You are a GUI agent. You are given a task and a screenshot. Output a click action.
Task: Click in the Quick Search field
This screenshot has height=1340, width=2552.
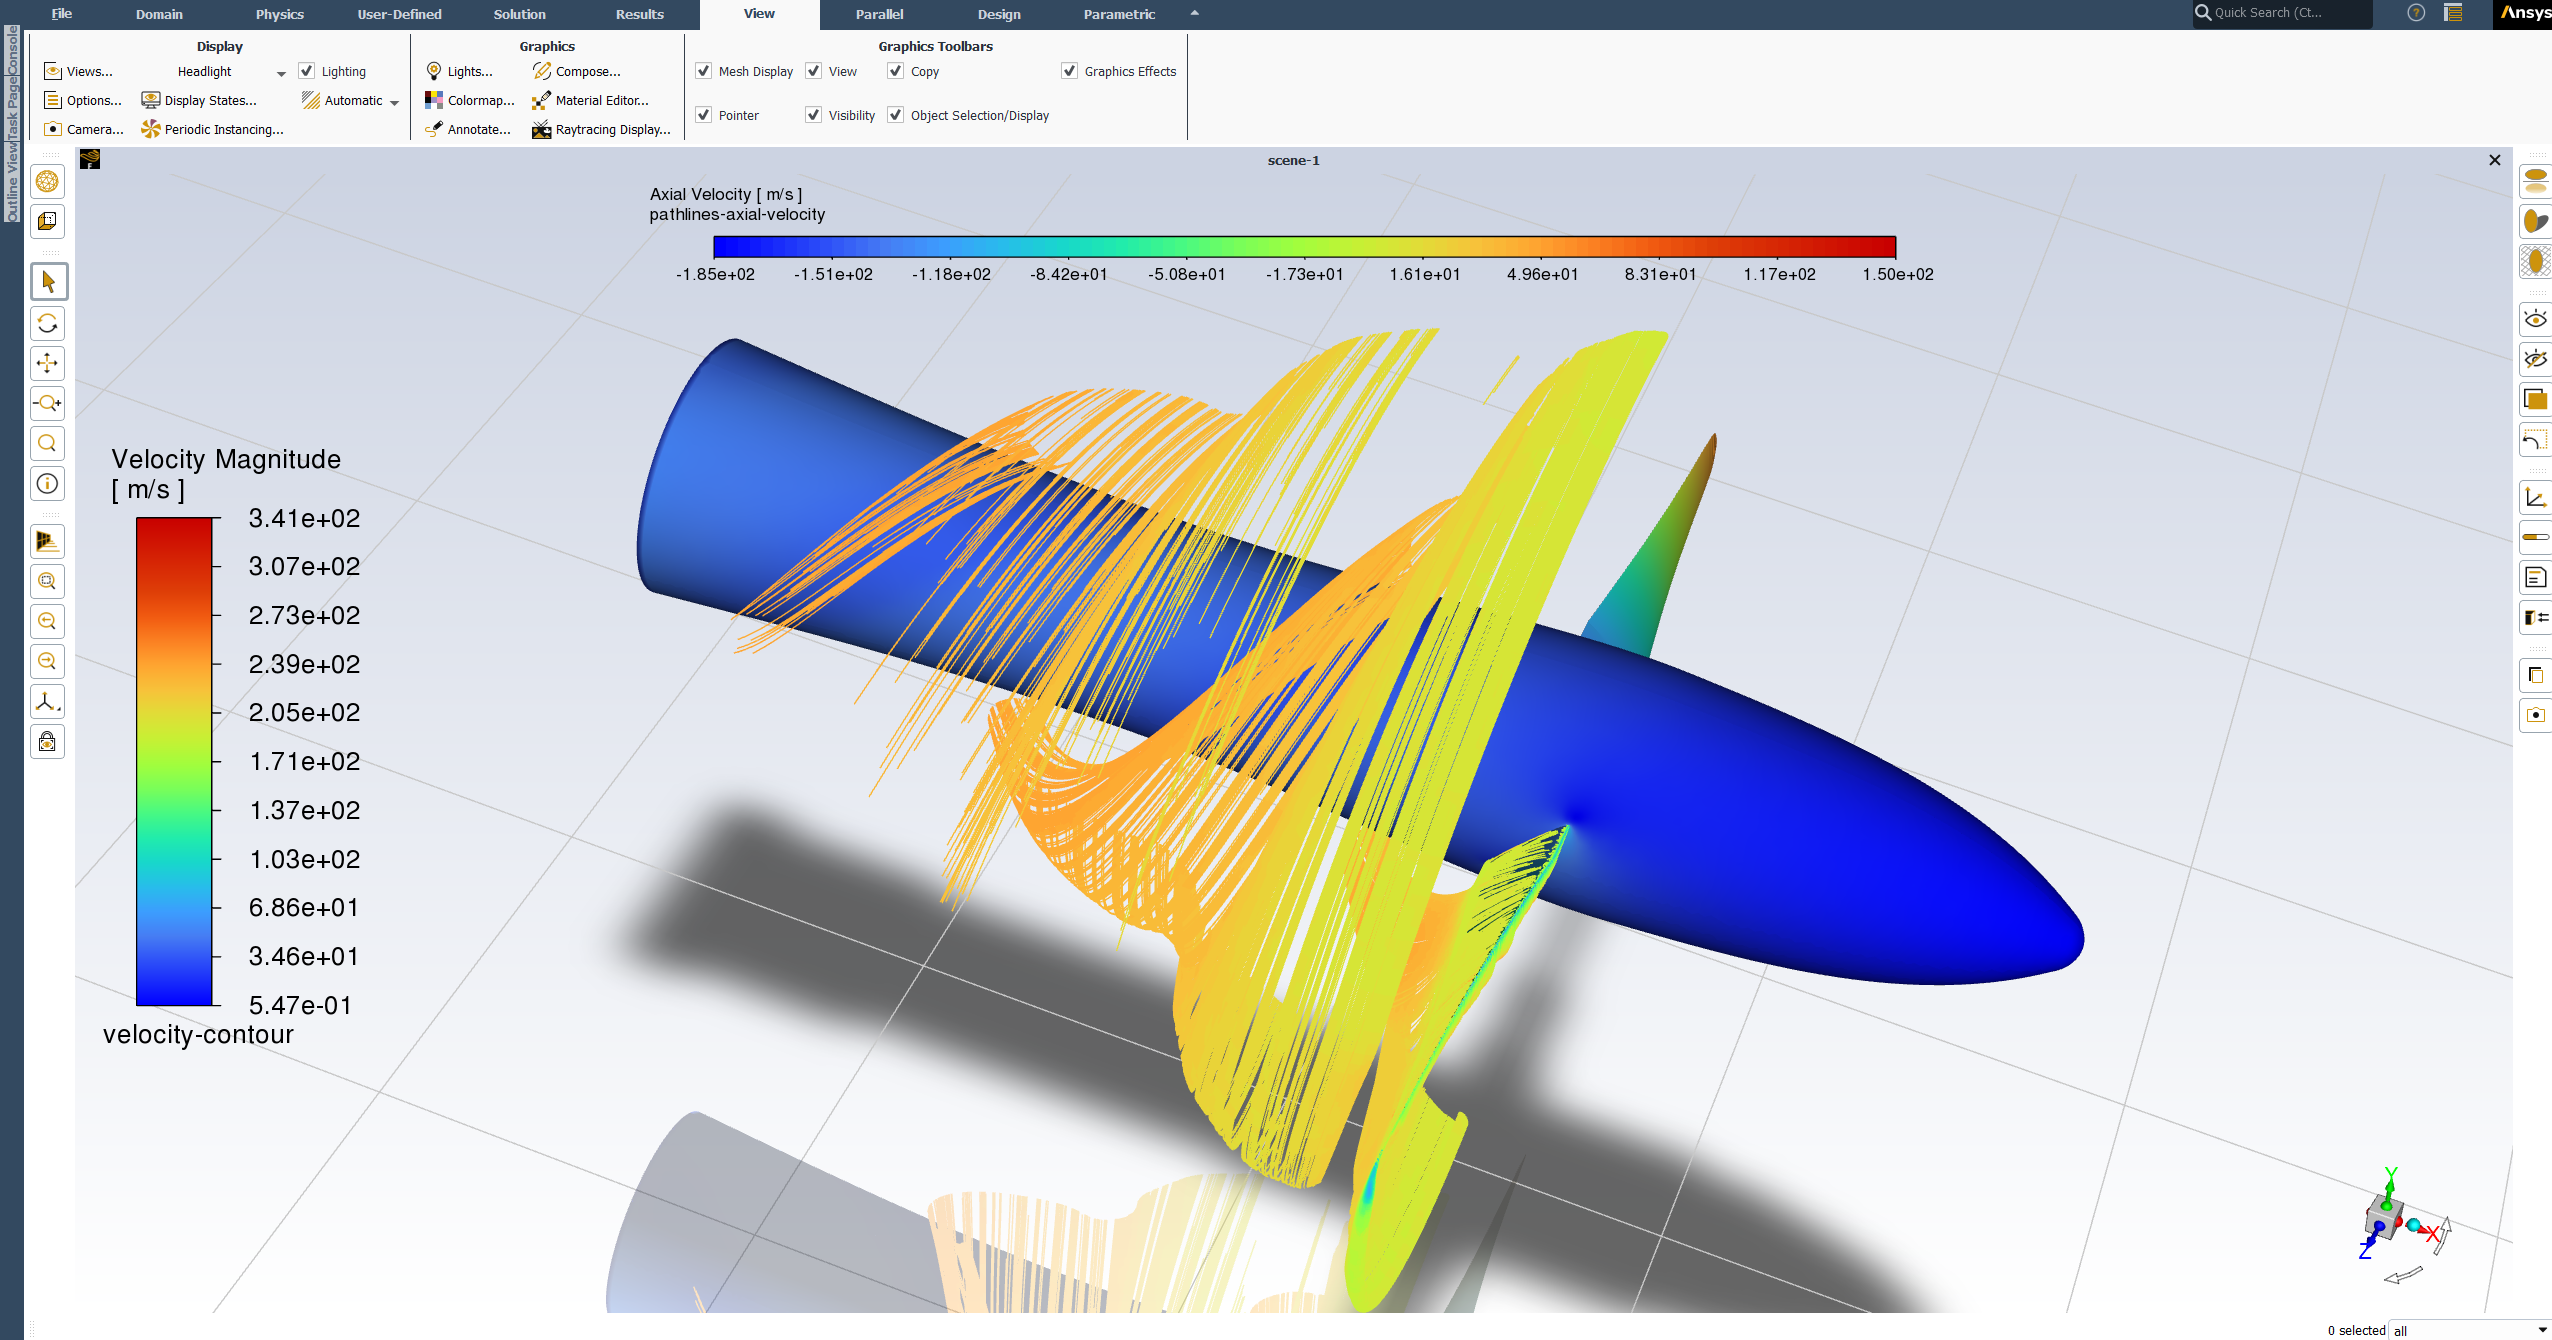[x=2282, y=13]
